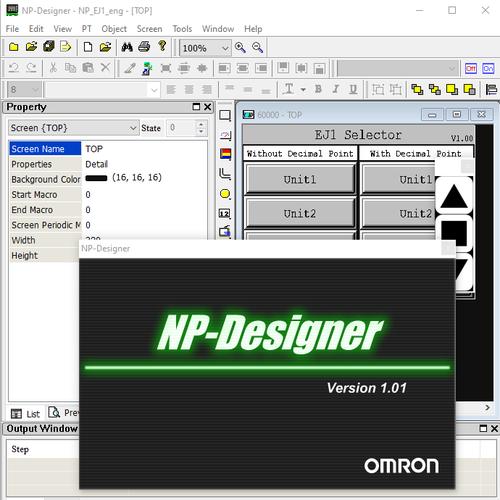Select the yellow lamp object tool
Image resolution: width=500 pixels, height=500 pixels.
click(x=225, y=194)
